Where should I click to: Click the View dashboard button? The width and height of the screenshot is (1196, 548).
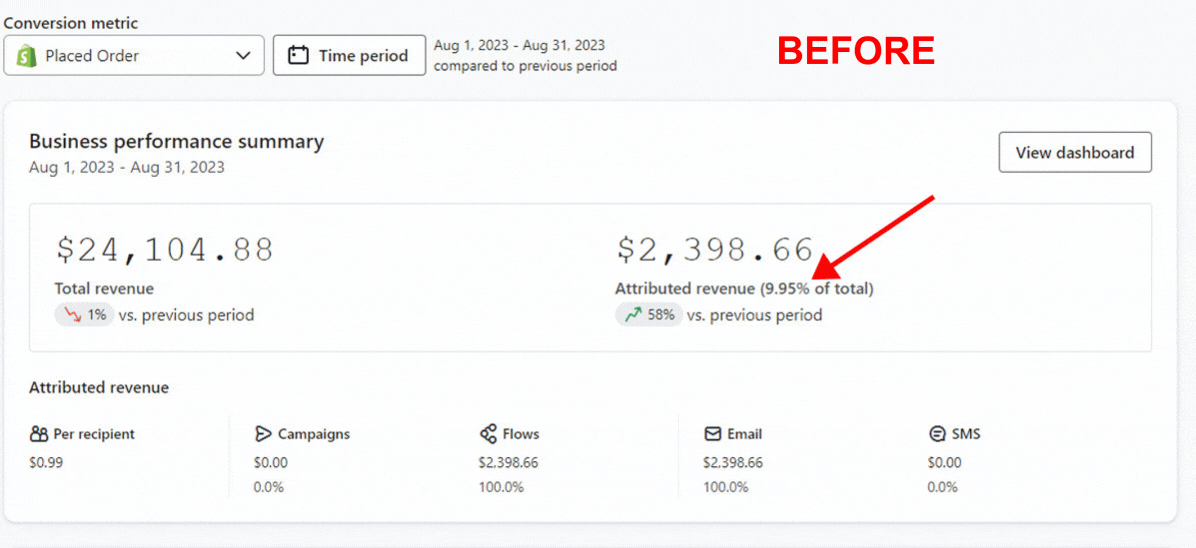click(x=1075, y=153)
